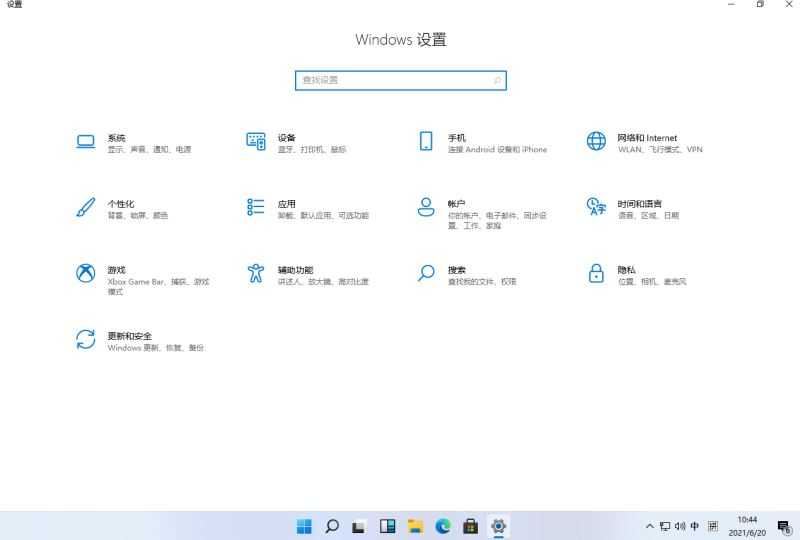Expand hidden tray icons chevron

(649, 526)
